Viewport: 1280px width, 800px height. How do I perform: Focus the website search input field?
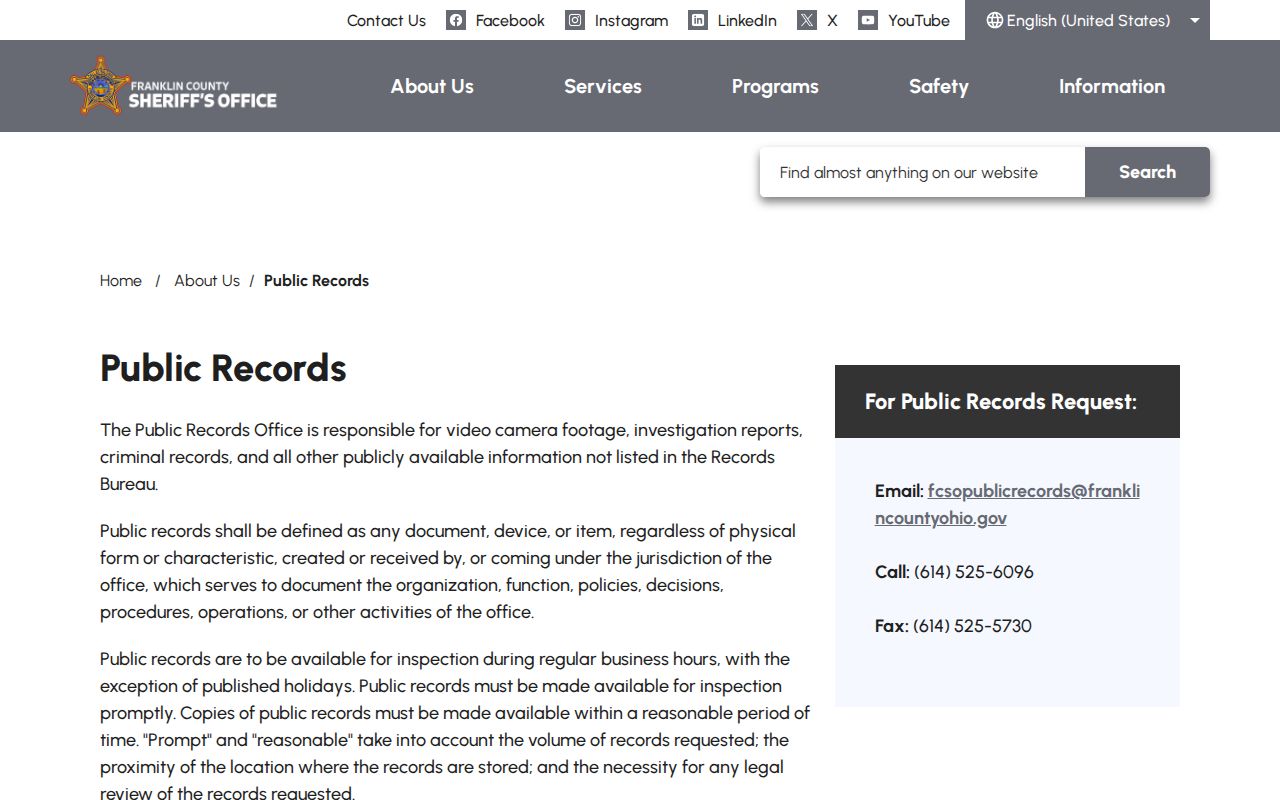(x=922, y=172)
